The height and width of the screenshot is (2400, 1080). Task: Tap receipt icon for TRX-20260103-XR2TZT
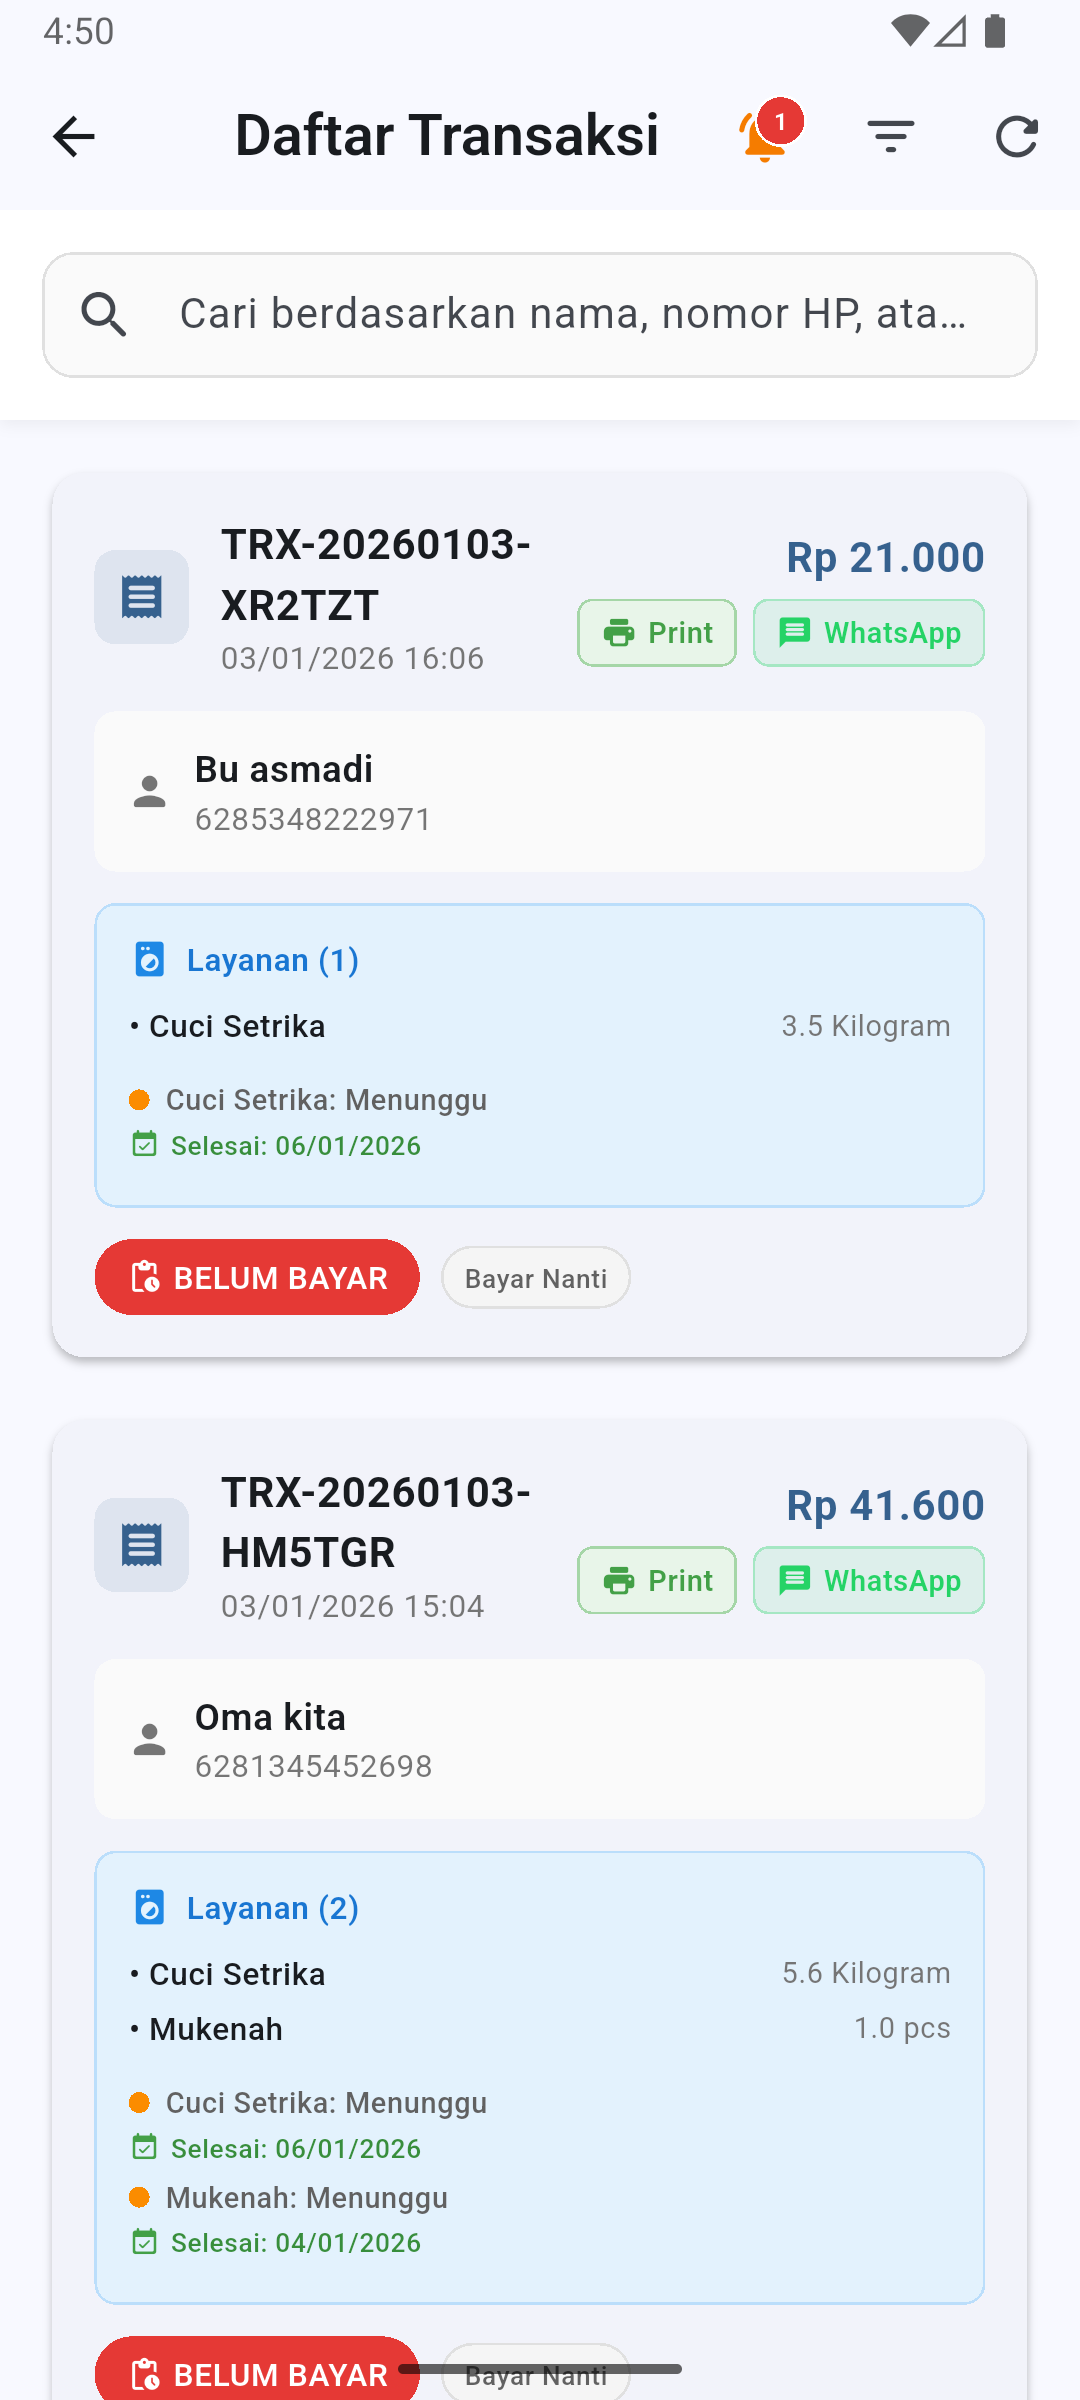coord(142,597)
